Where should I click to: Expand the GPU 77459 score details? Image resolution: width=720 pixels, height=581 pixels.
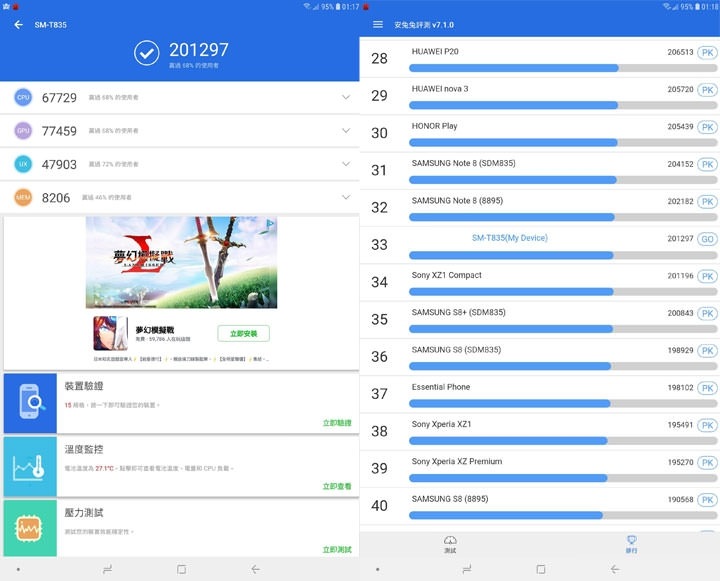[346, 130]
